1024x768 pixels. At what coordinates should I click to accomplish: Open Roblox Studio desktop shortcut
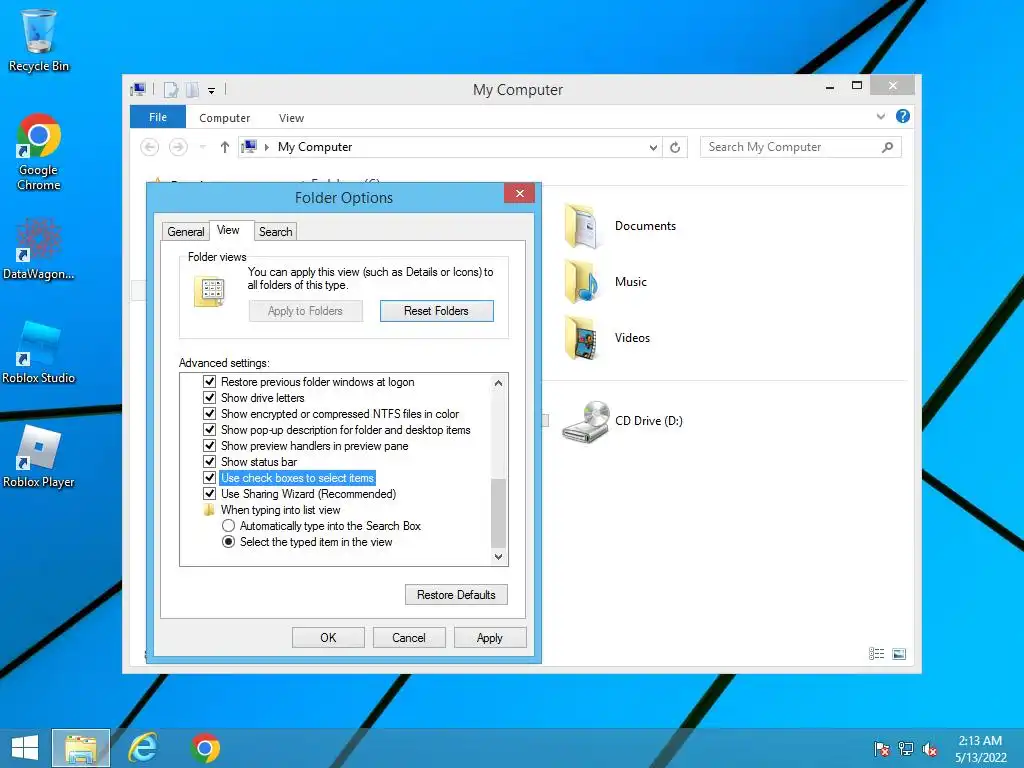pos(39,351)
